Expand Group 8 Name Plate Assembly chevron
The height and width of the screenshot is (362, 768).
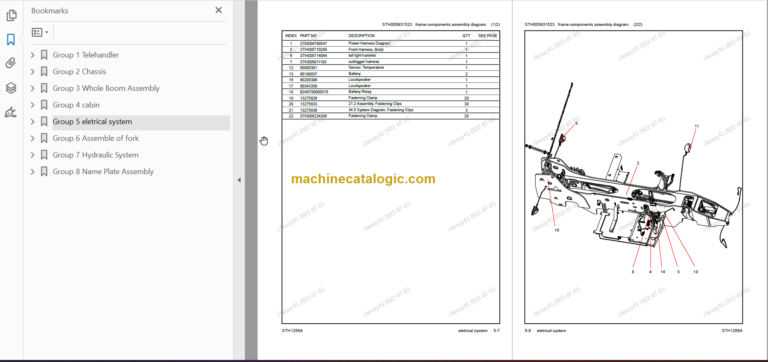32,172
